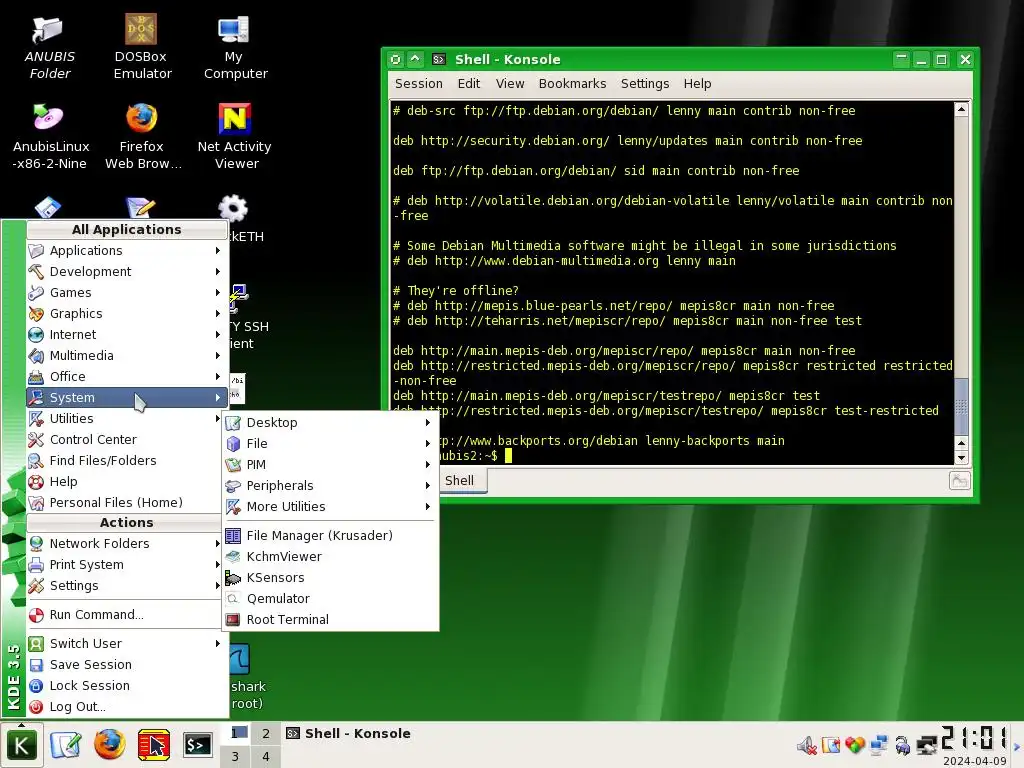Viewport: 1024px width, 768px height.
Task: Open the text editor icon in the panel
Action: point(66,745)
